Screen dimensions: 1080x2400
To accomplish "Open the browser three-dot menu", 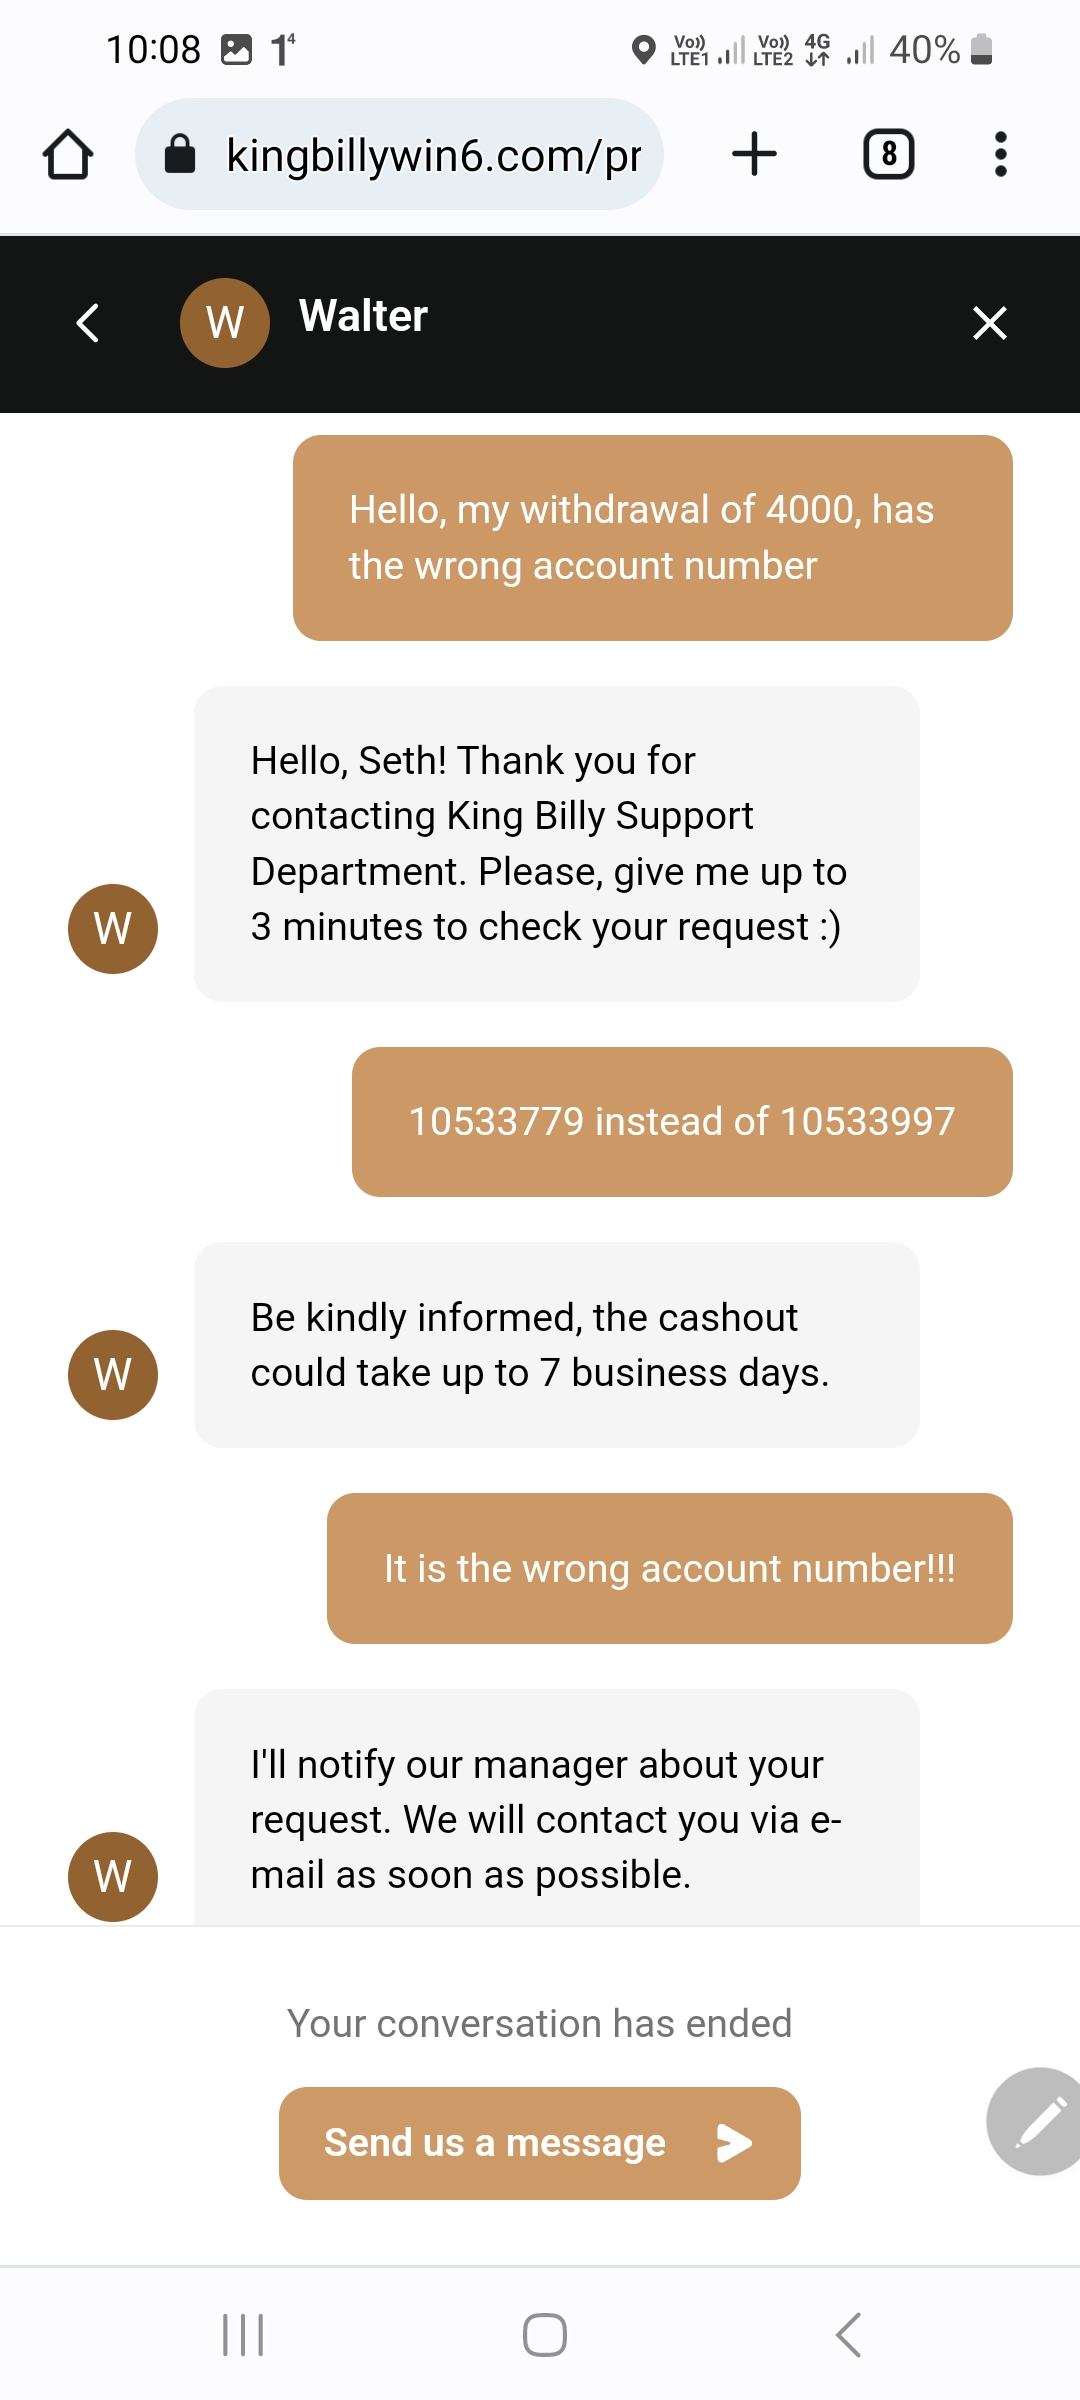I will click(x=1000, y=154).
